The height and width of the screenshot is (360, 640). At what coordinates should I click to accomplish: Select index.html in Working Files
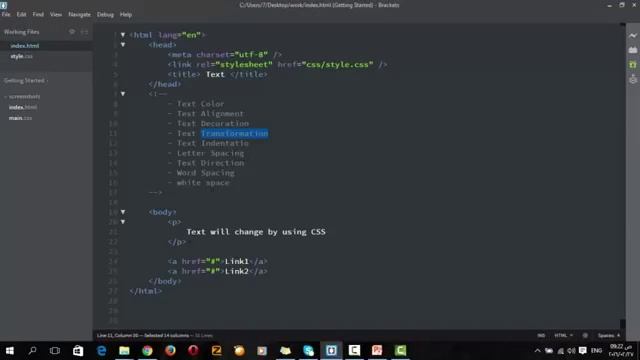point(25,46)
